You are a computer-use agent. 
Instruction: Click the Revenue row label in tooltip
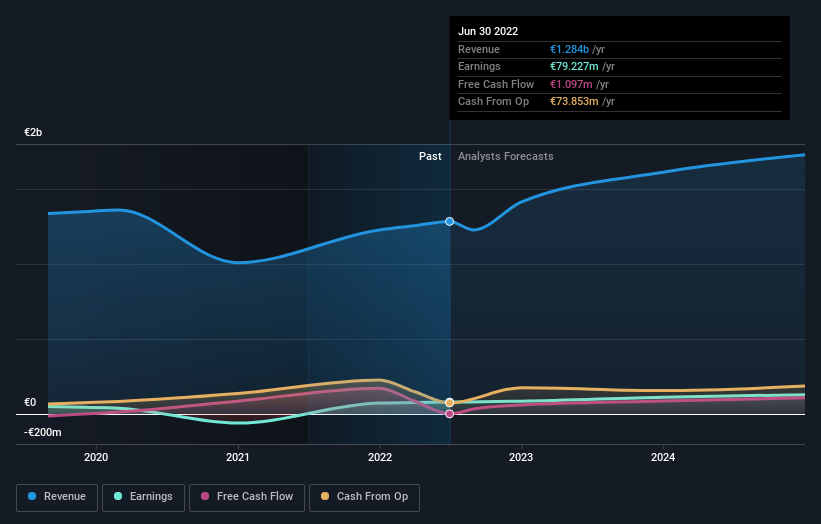(479, 49)
